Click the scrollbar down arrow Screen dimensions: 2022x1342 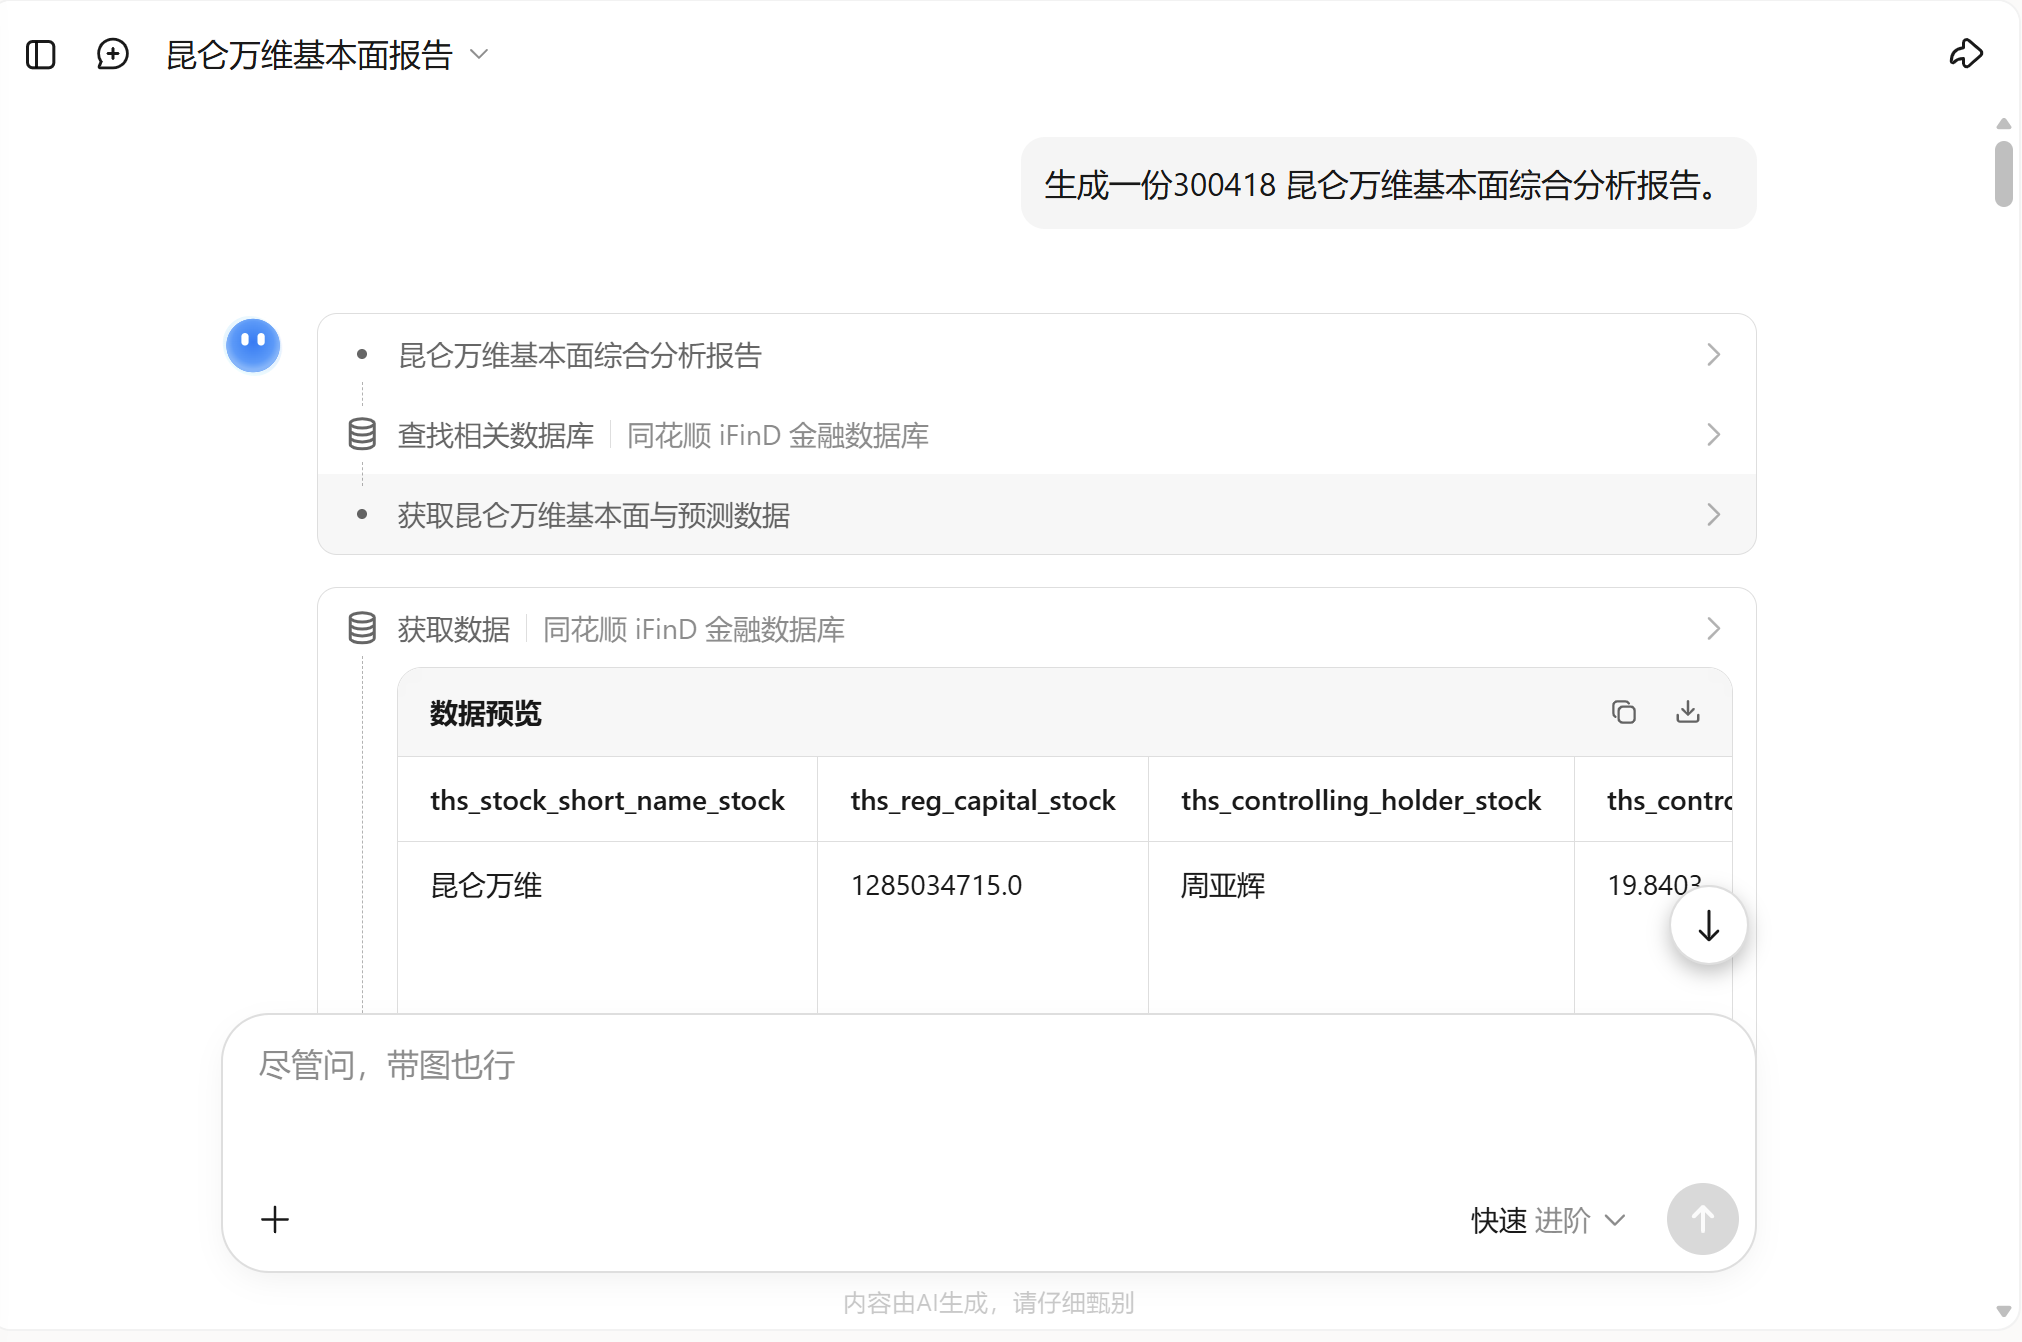(2003, 1311)
